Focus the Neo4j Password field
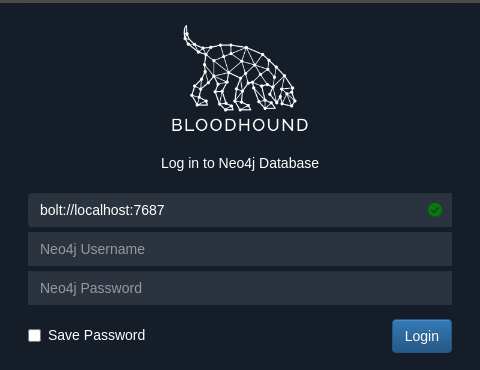The width and height of the screenshot is (480, 370). [240, 288]
